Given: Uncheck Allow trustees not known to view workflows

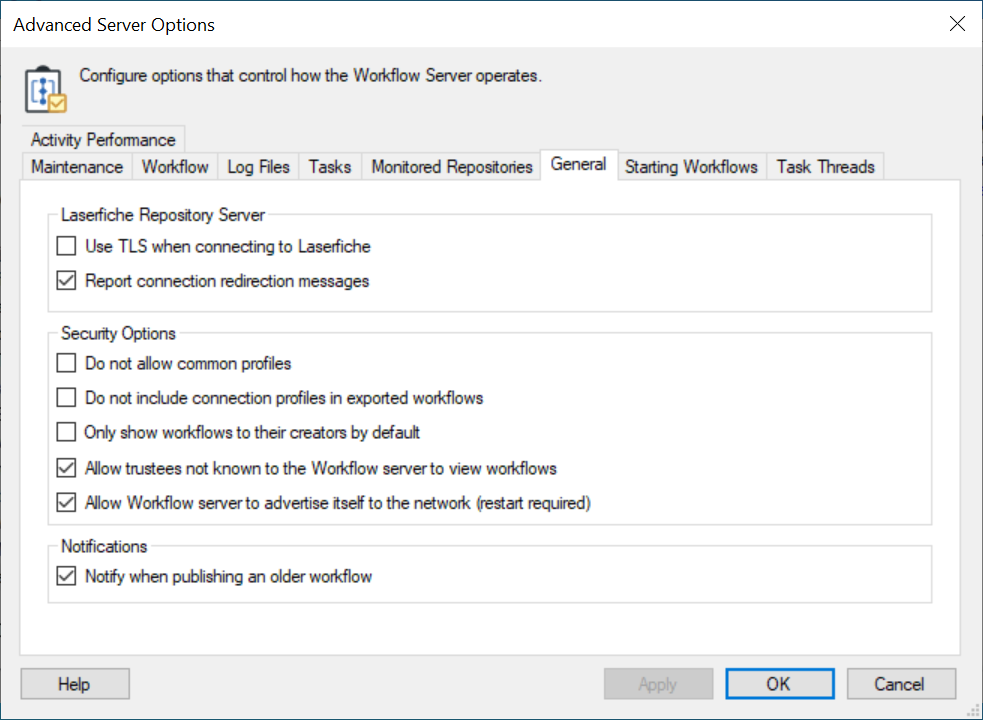Looking at the screenshot, I should (67, 468).
